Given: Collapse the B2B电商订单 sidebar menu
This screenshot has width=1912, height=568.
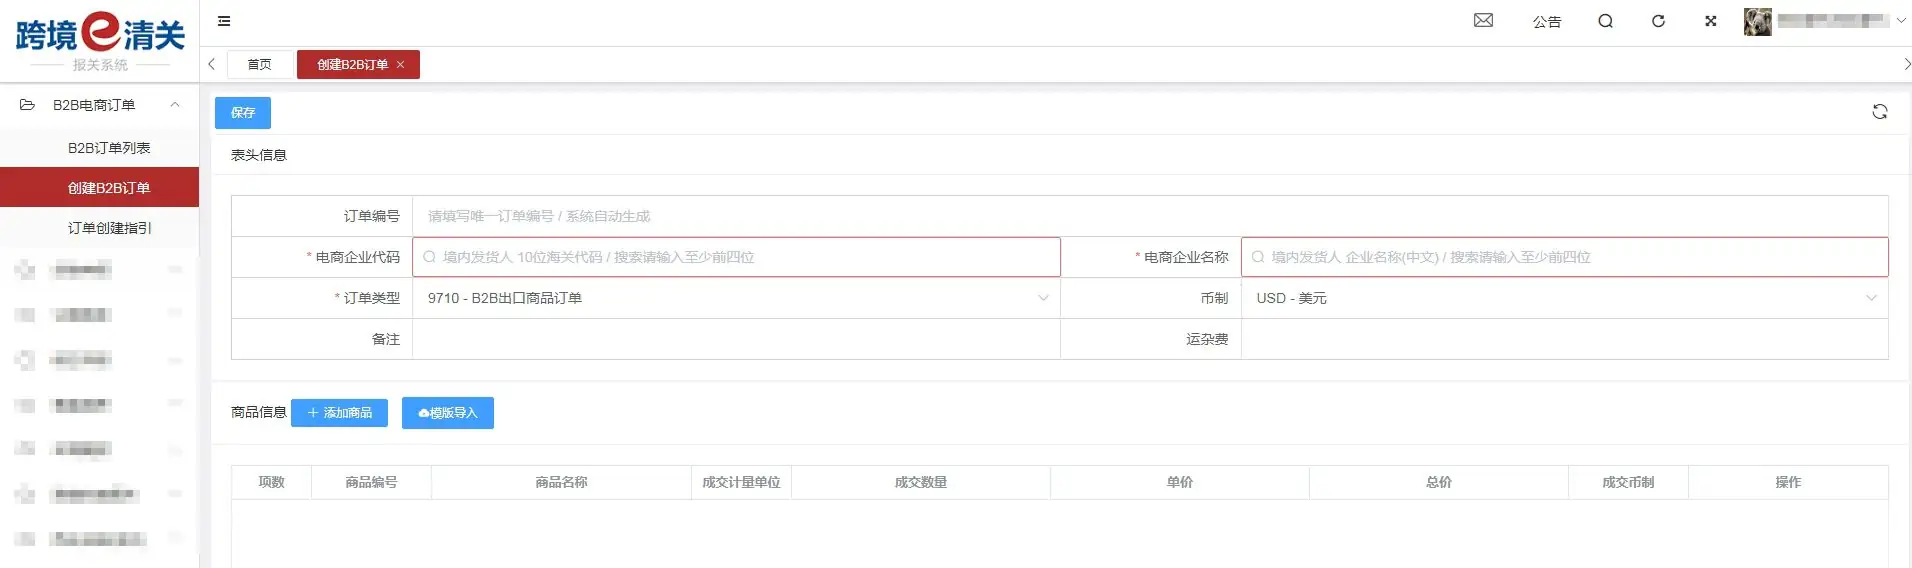Looking at the screenshot, I should pos(175,105).
